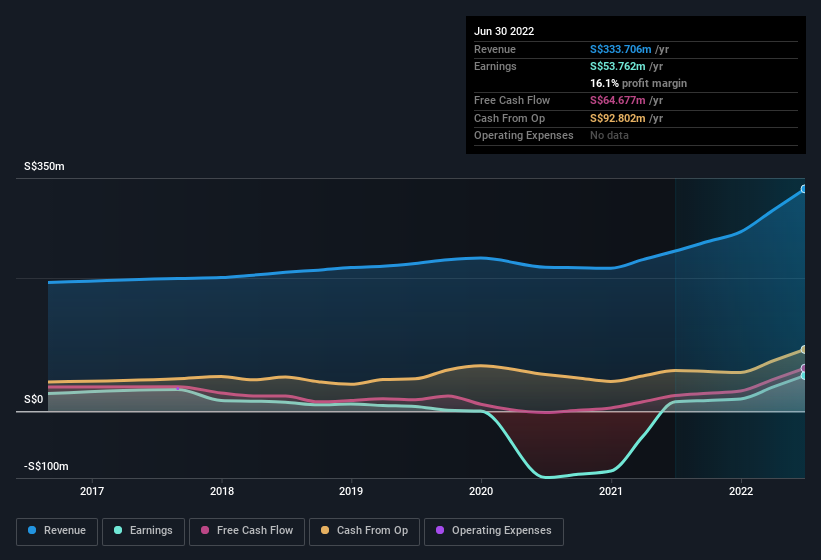The height and width of the screenshot is (560, 821).
Task: Select the 2017 x-axis label
Action: pyautogui.click(x=92, y=491)
